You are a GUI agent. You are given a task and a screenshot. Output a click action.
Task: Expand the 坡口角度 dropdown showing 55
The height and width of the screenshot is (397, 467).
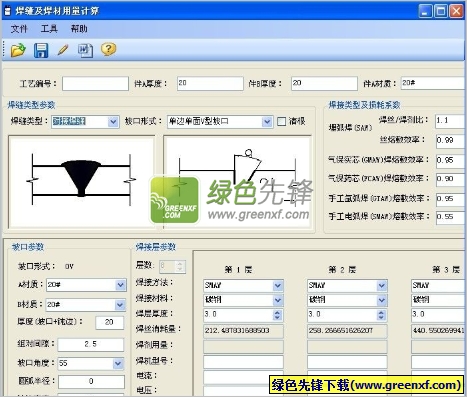[118, 363]
